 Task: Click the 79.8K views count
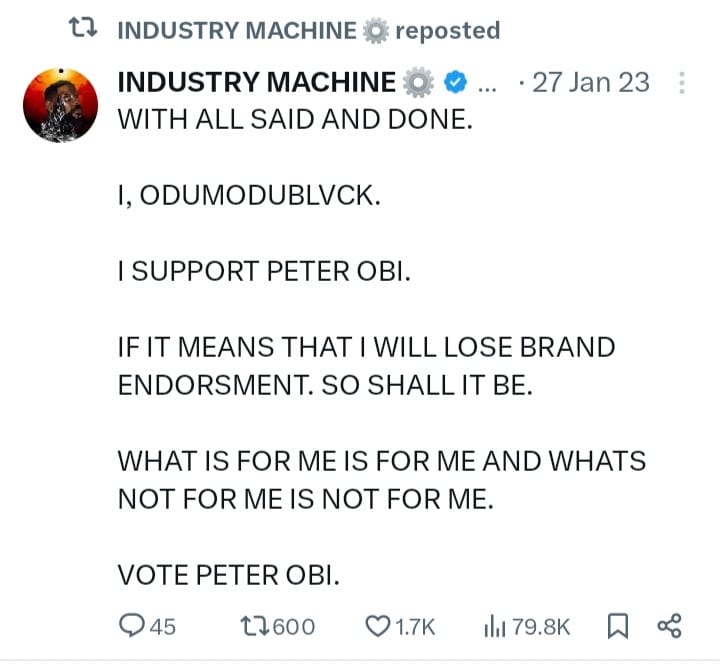point(541,626)
